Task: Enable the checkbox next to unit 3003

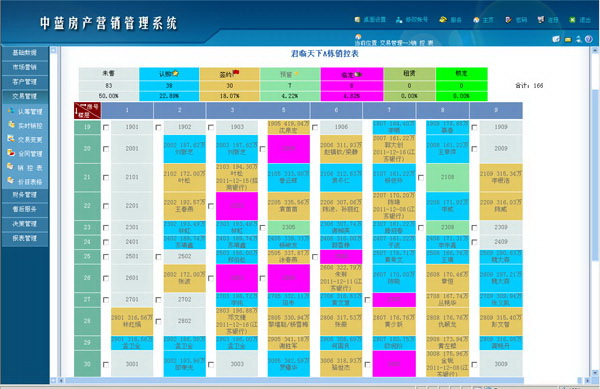Action: [x=211, y=365]
